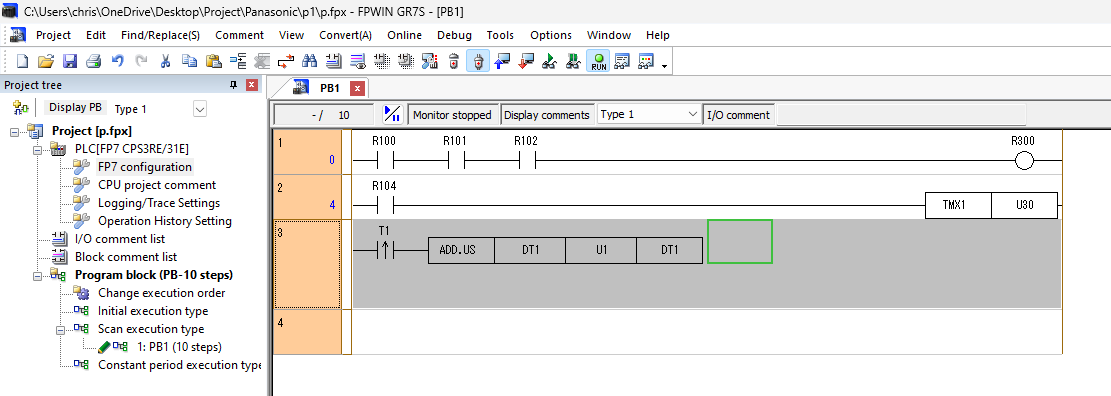Image resolution: width=1111 pixels, height=396 pixels.
Task: Open the Type 1 dropdown in Project tree
Action: point(200,109)
